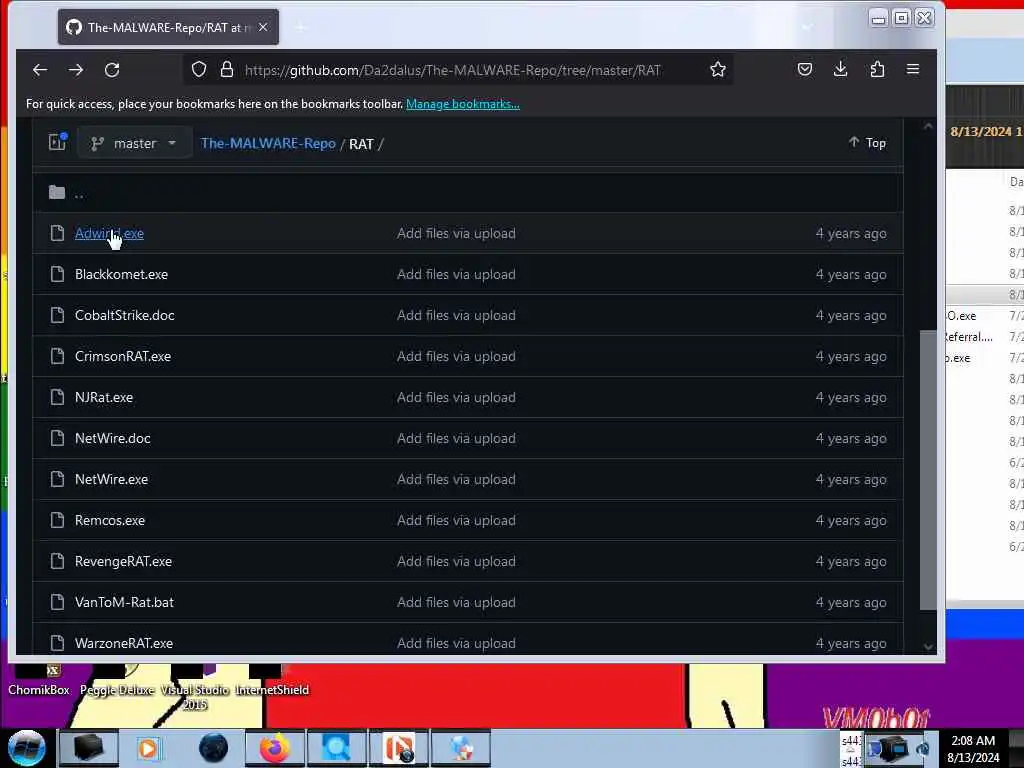Open Peggle Deluxe desktop shortcut

click(x=117, y=682)
